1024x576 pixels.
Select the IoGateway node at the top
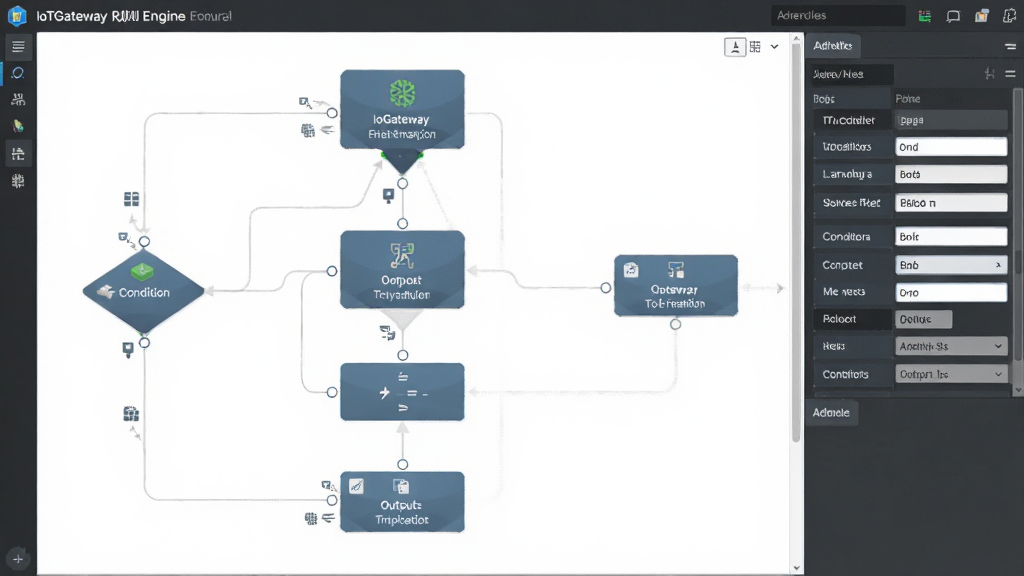[402, 110]
